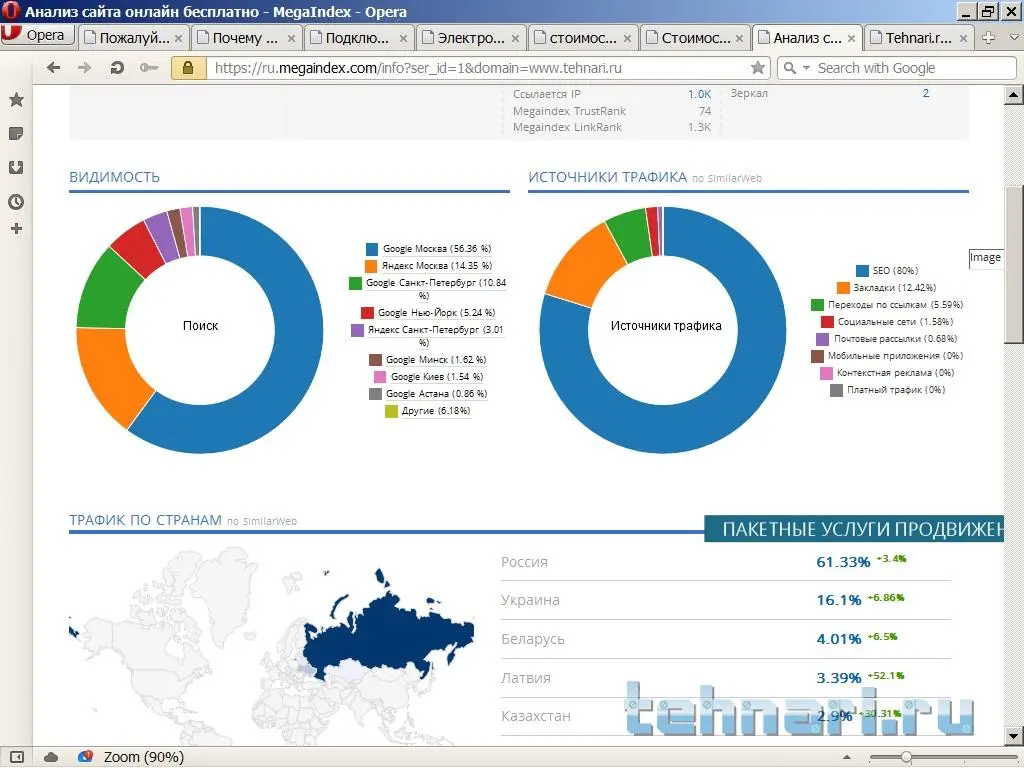Open the ПАКЕТНЫЕ УСЛУГИ ПРОДВИЖЕНИЯ banner
1024x768 pixels.
click(854, 528)
